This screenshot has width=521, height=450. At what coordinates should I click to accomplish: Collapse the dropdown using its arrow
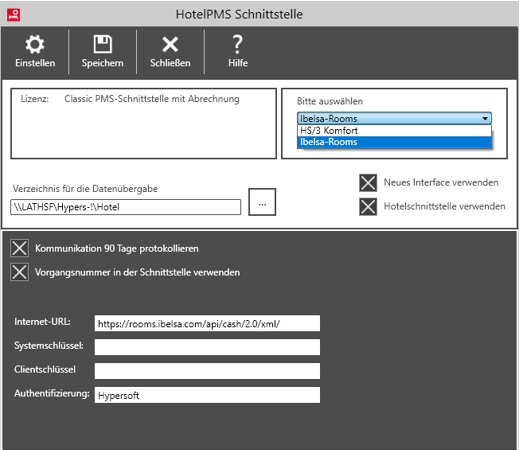[x=485, y=118]
